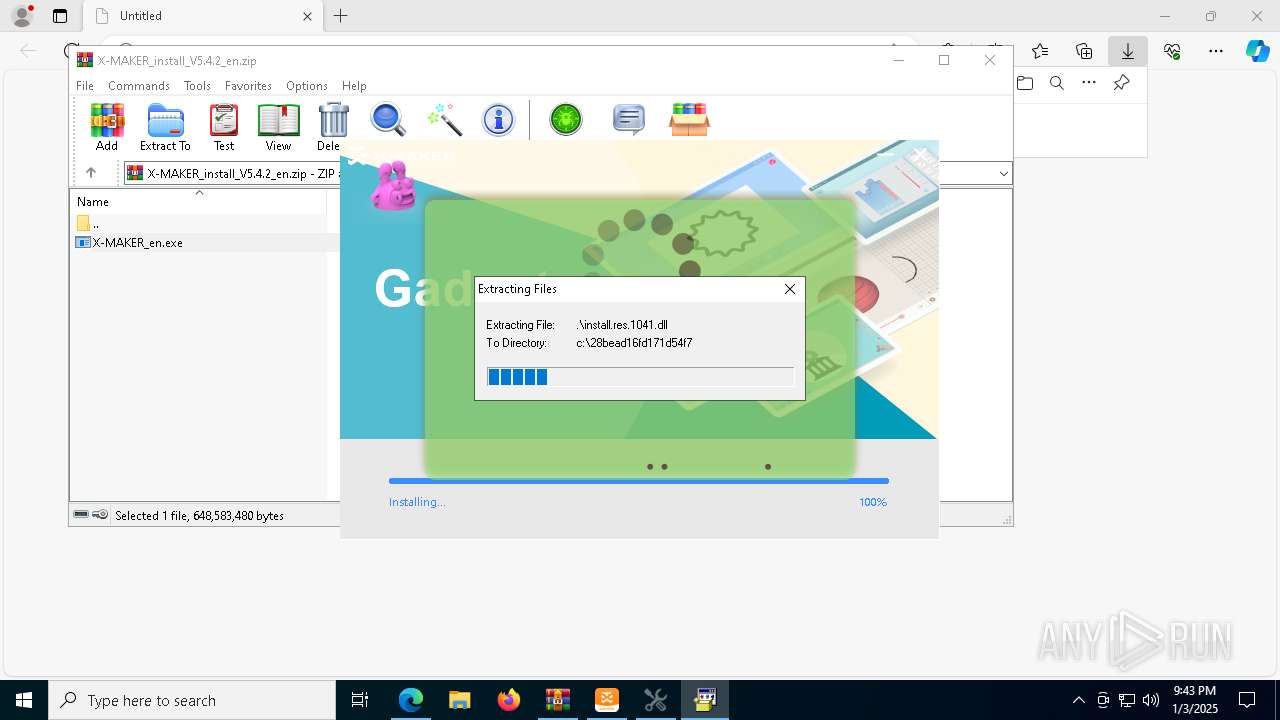The height and width of the screenshot is (720, 1280).
Task: Click the '100%' progress label
Action: click(873, 502)
